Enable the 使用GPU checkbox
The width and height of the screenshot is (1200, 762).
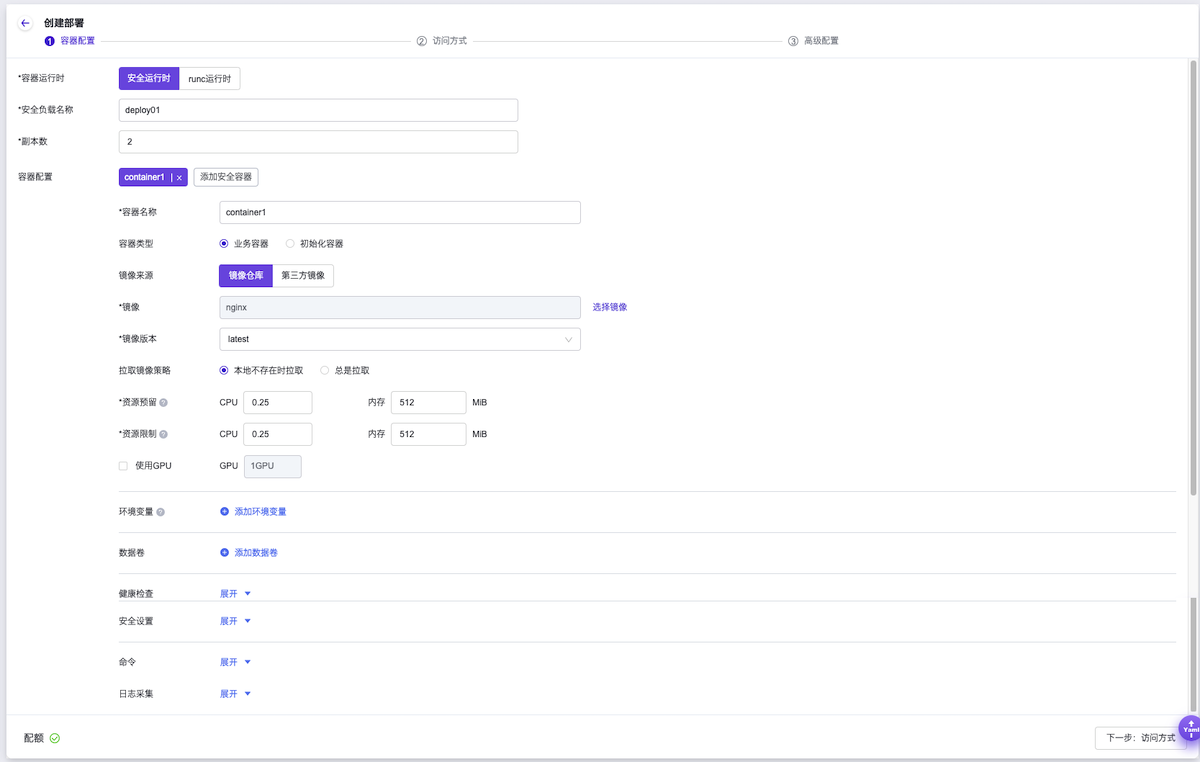(123, 466)
